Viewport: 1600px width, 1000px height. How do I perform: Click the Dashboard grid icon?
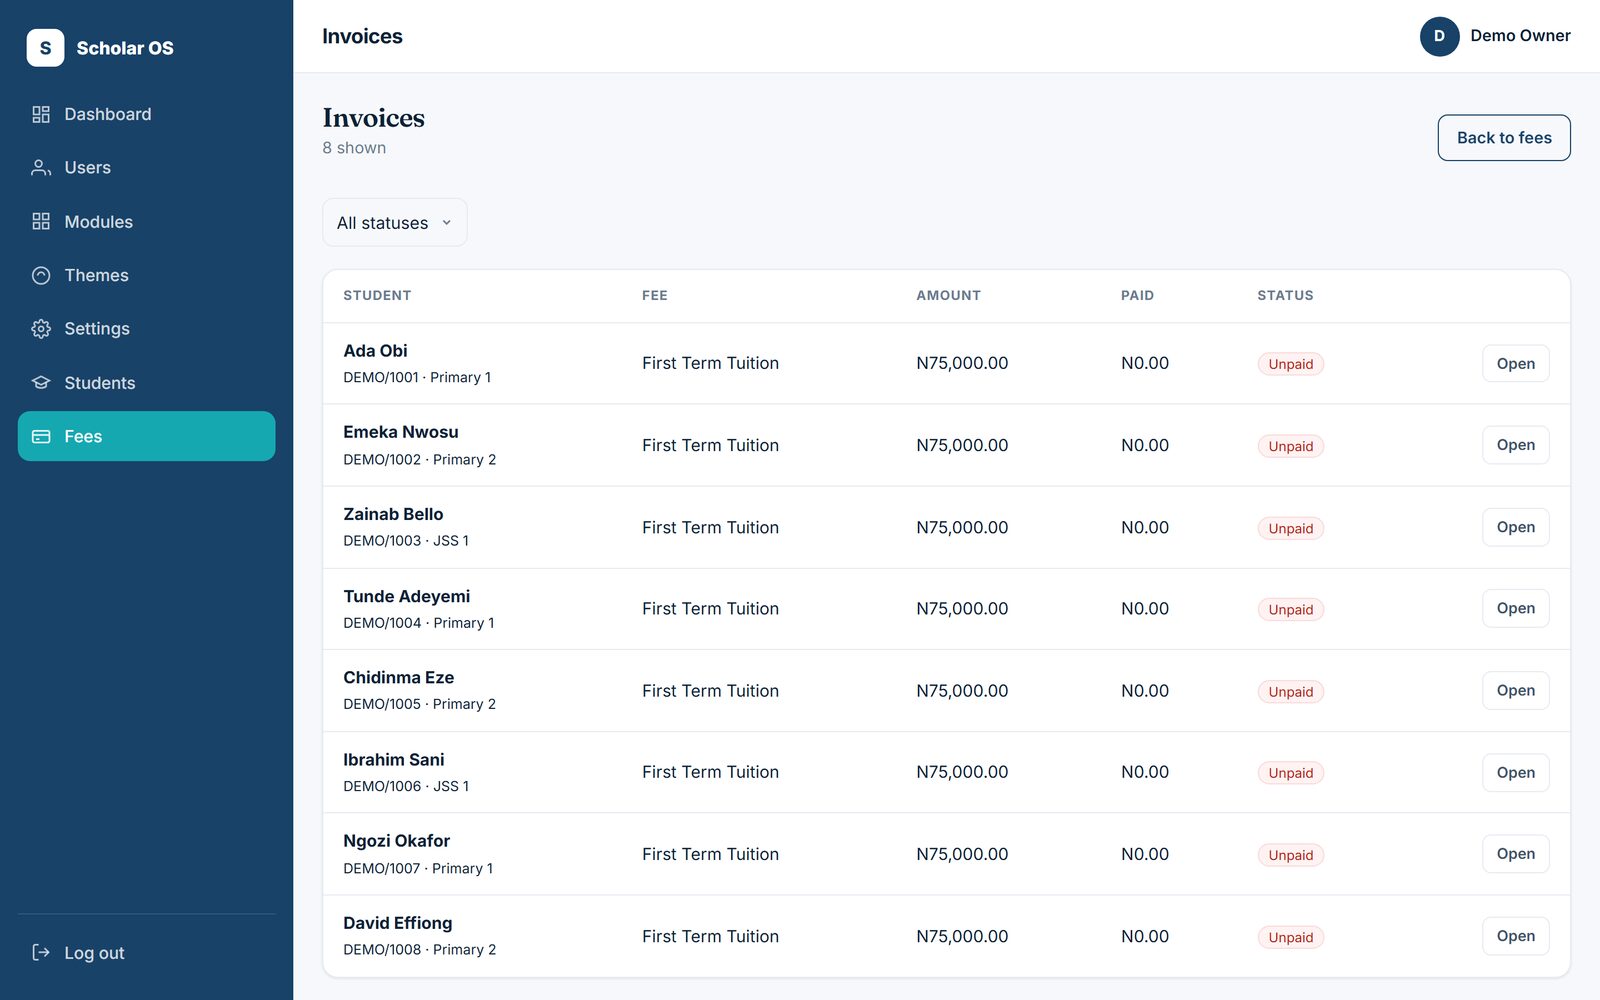[x=41, y=114]
